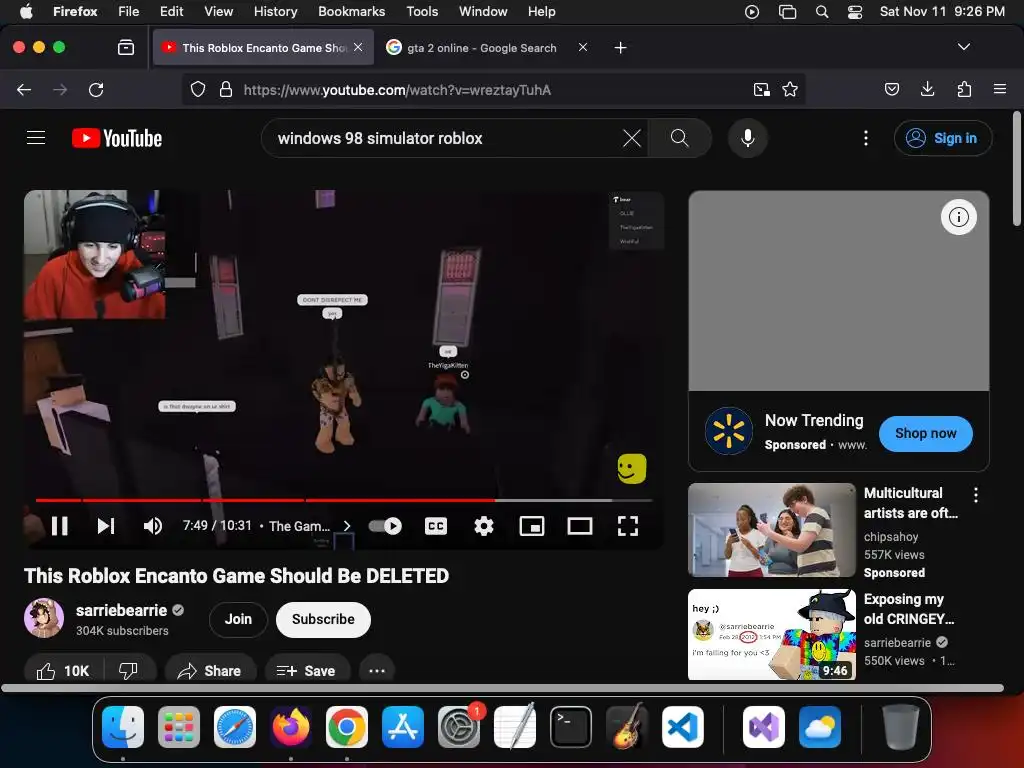Click the URL address bar
This screenshot has height=768, width=1024.
pyautogui.click(x=493, y=89)
